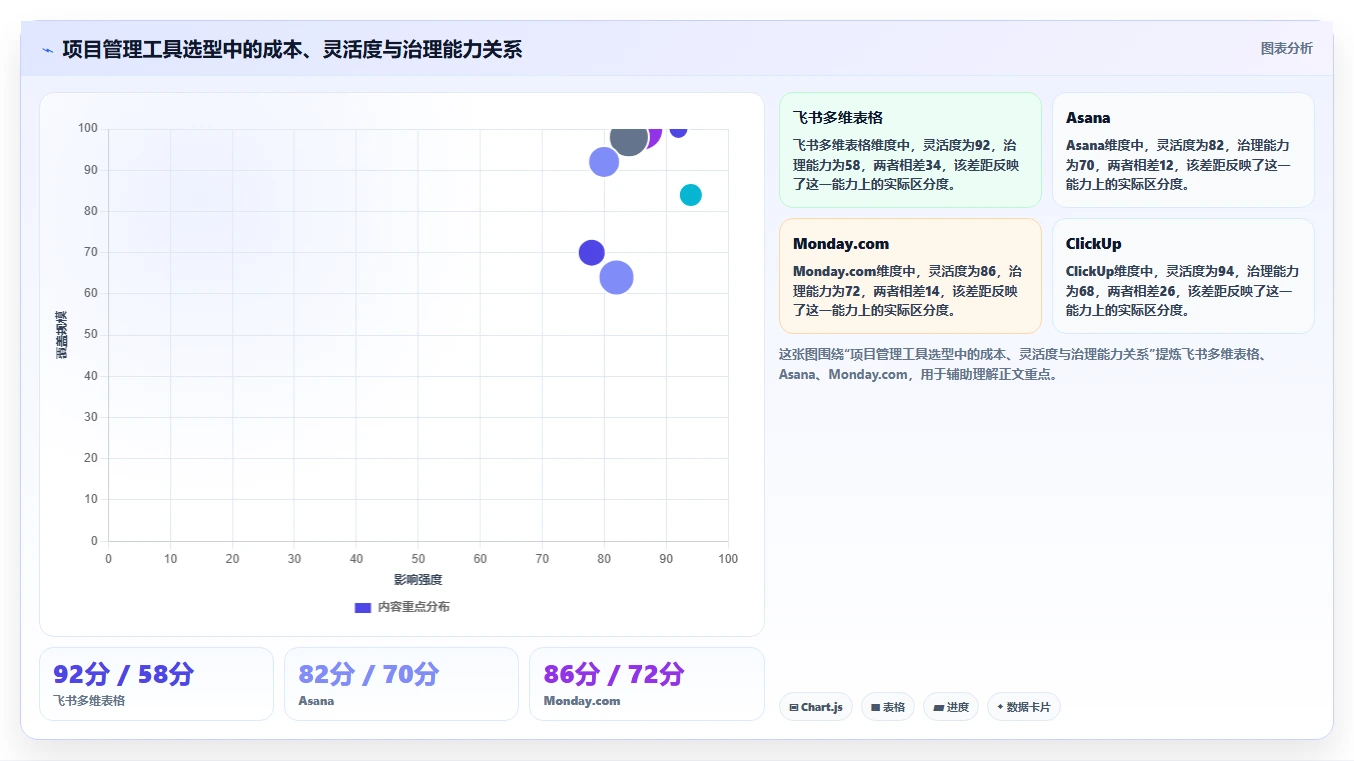Click the main title 项目管理工具选型中的成本
The width and height of the screenshot is (1354, 761).
tap(292, 49)
